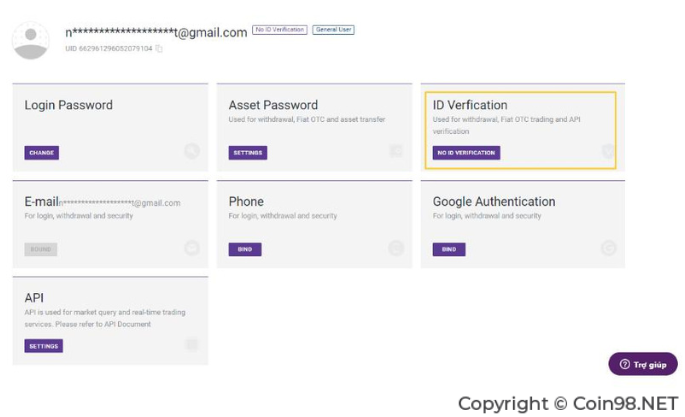Open API settings
Screen dimensions: 685x417
click(x=44, y=346)
